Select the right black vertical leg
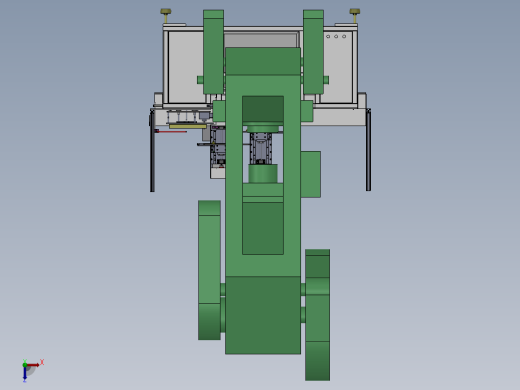This screenshot has height=390, width=520. tap(368, 150)
